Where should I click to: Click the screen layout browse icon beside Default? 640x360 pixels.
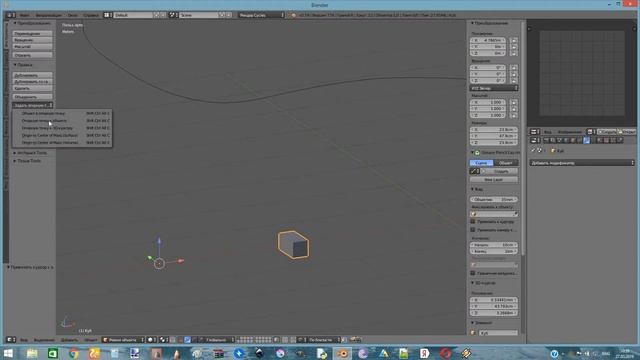108,15
